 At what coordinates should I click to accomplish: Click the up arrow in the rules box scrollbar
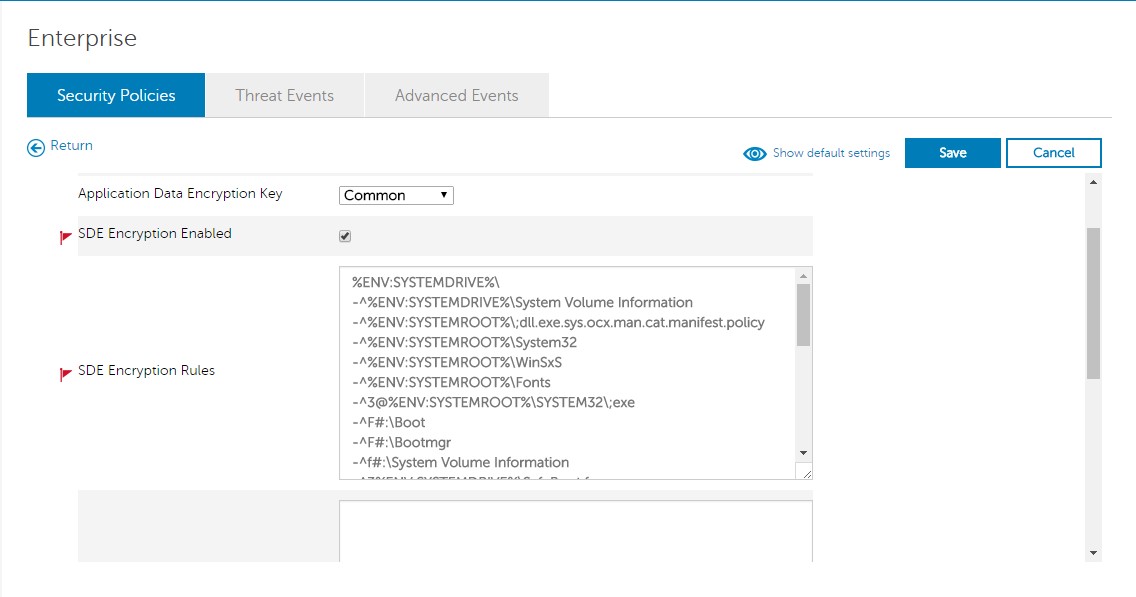point(803,276)
